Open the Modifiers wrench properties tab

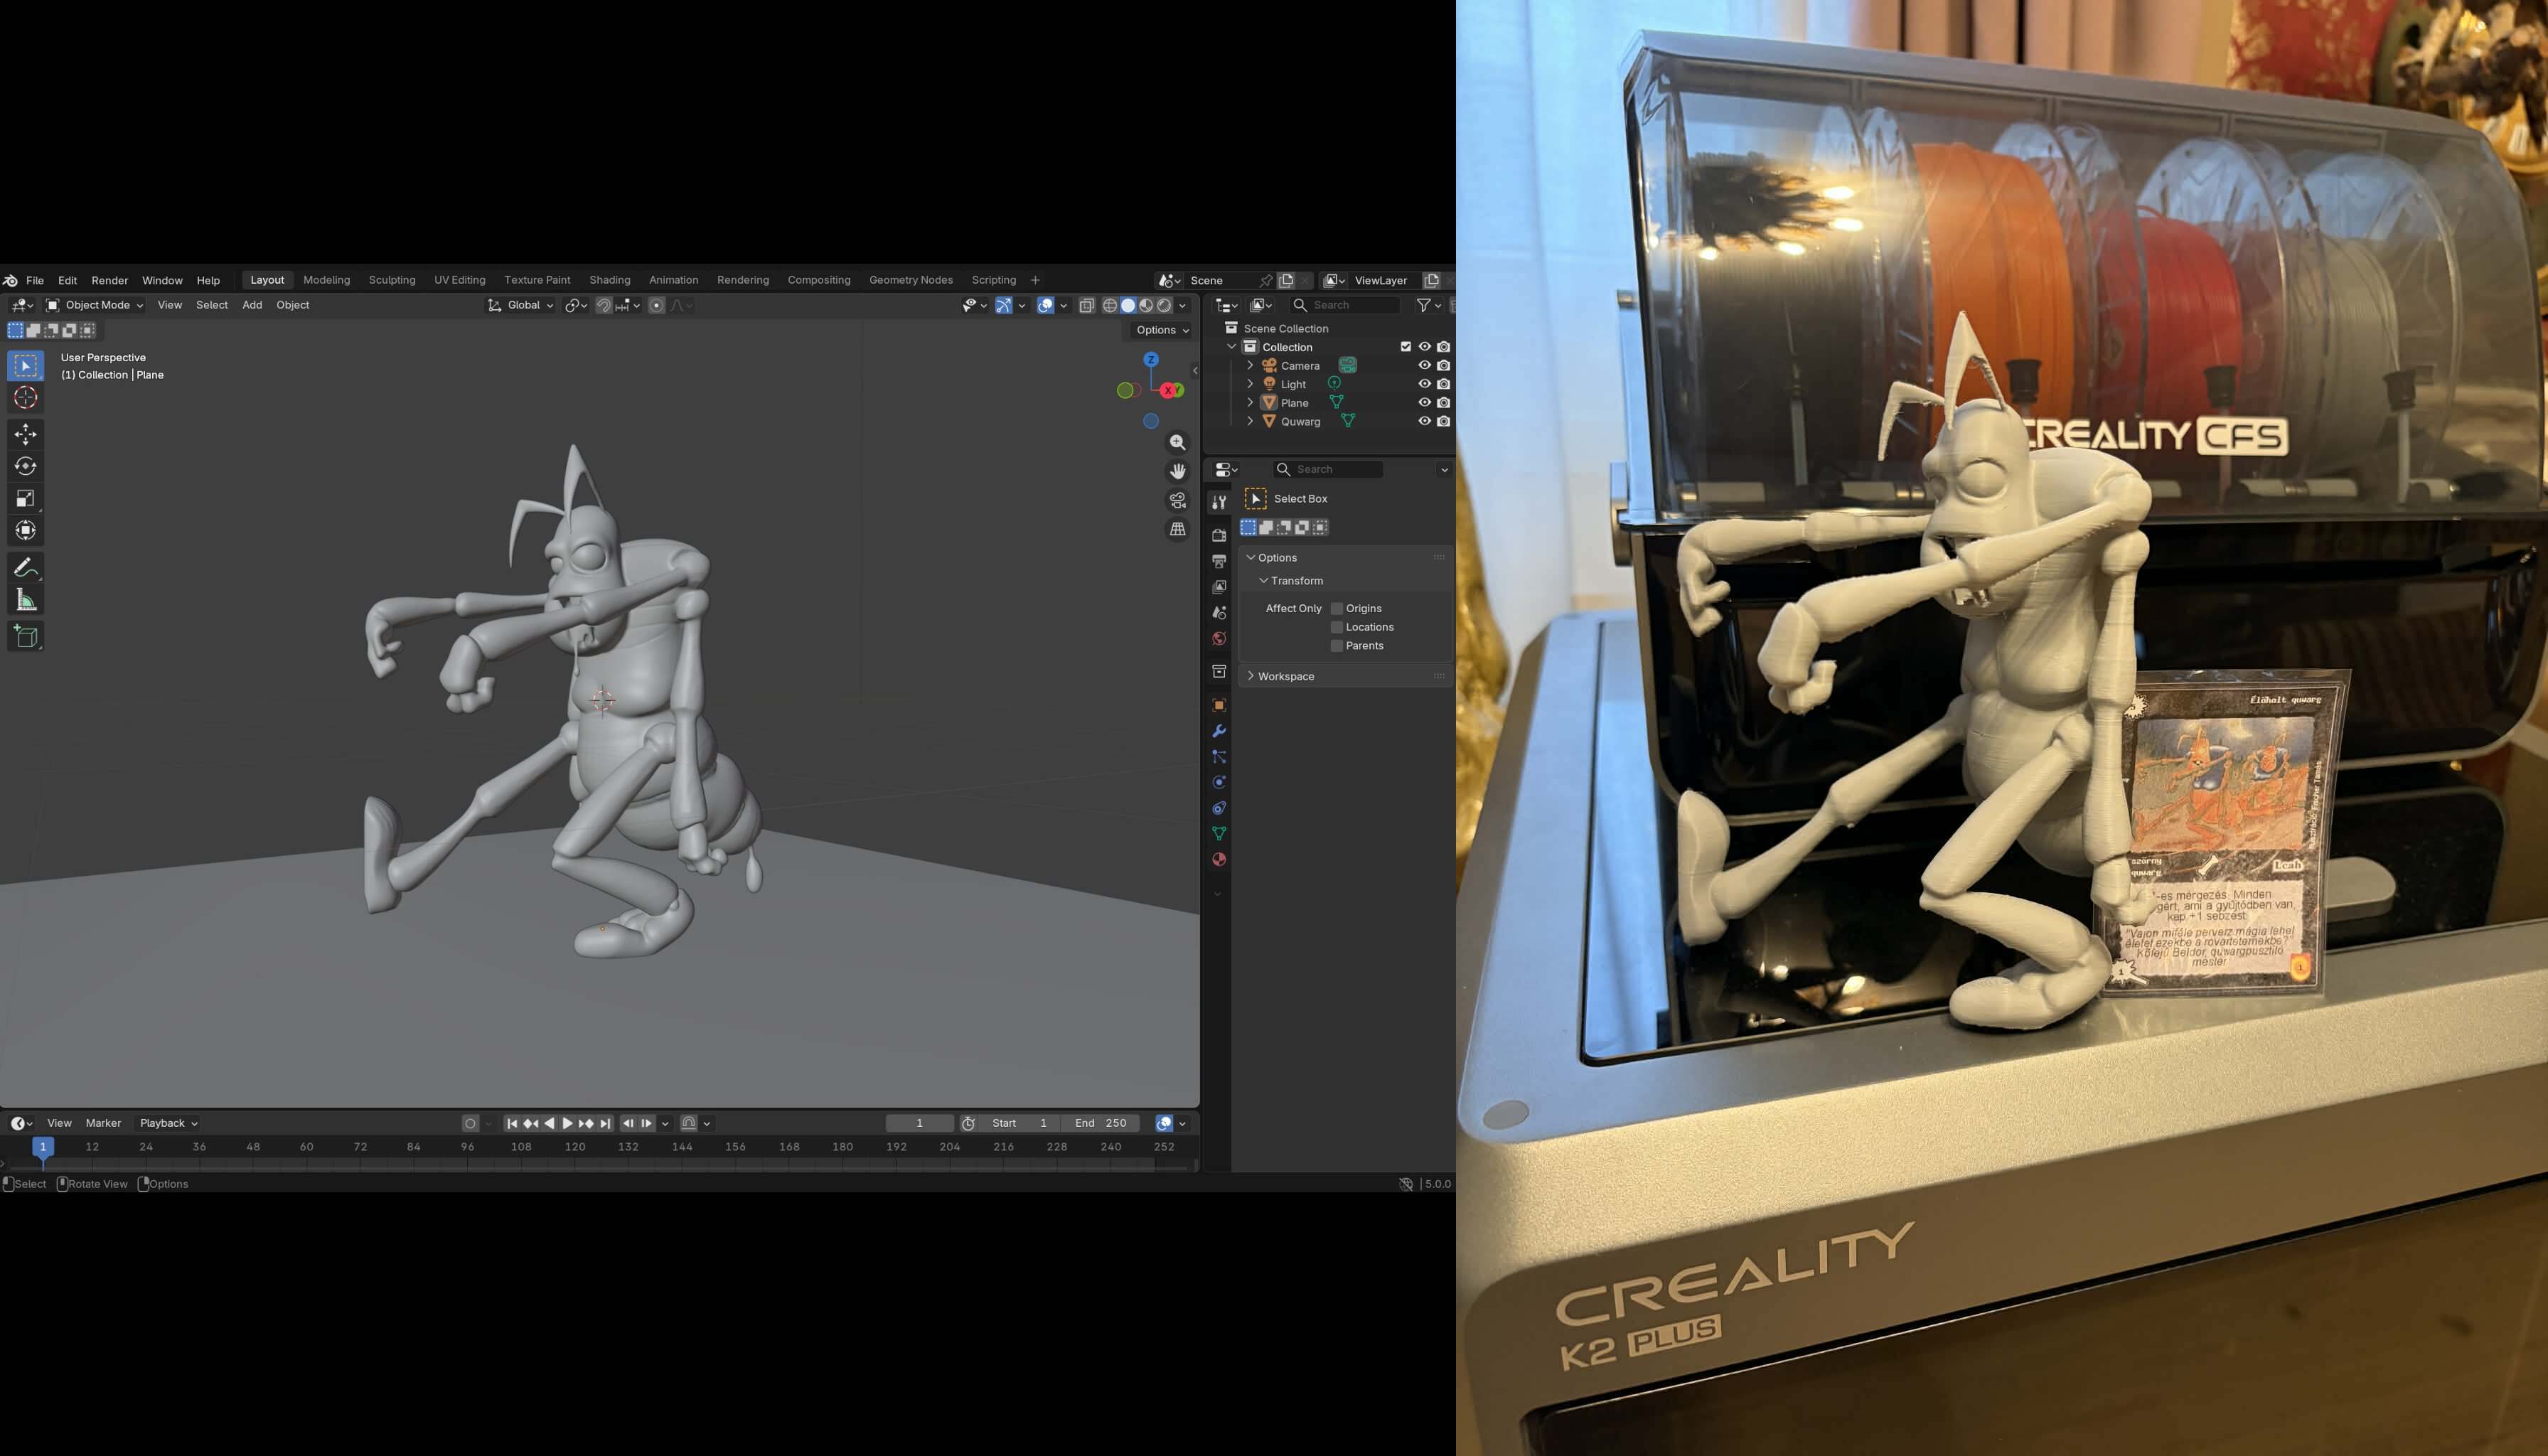pyautogui.click(x=1218, y=731)
